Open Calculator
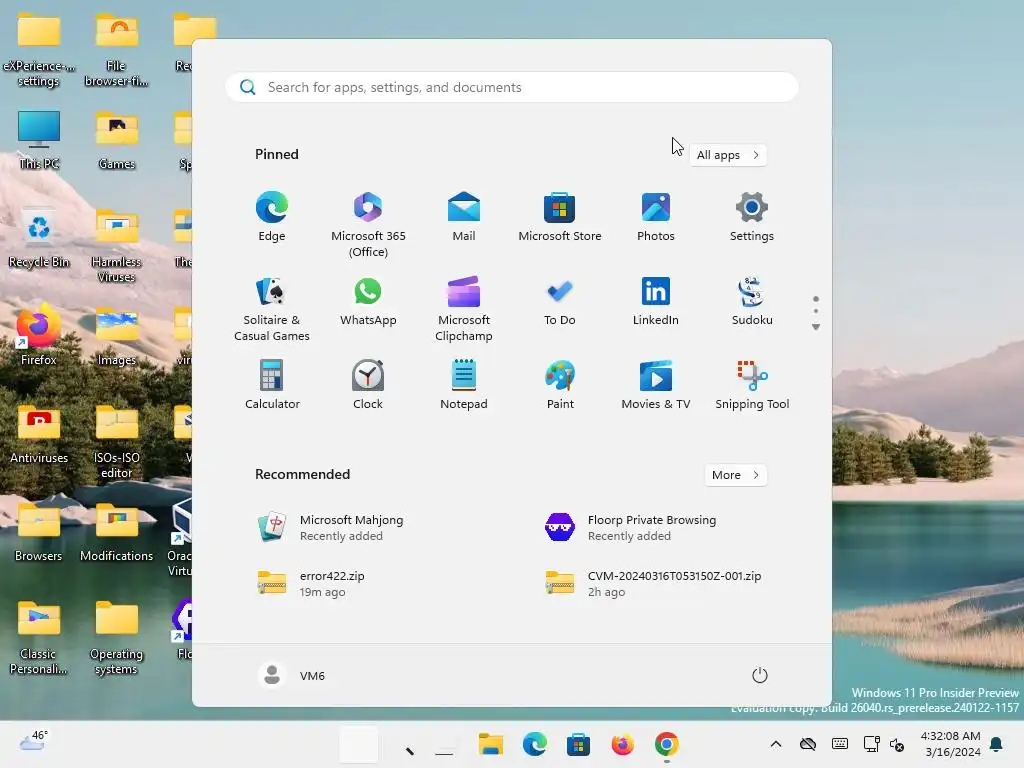 point(272,385)
